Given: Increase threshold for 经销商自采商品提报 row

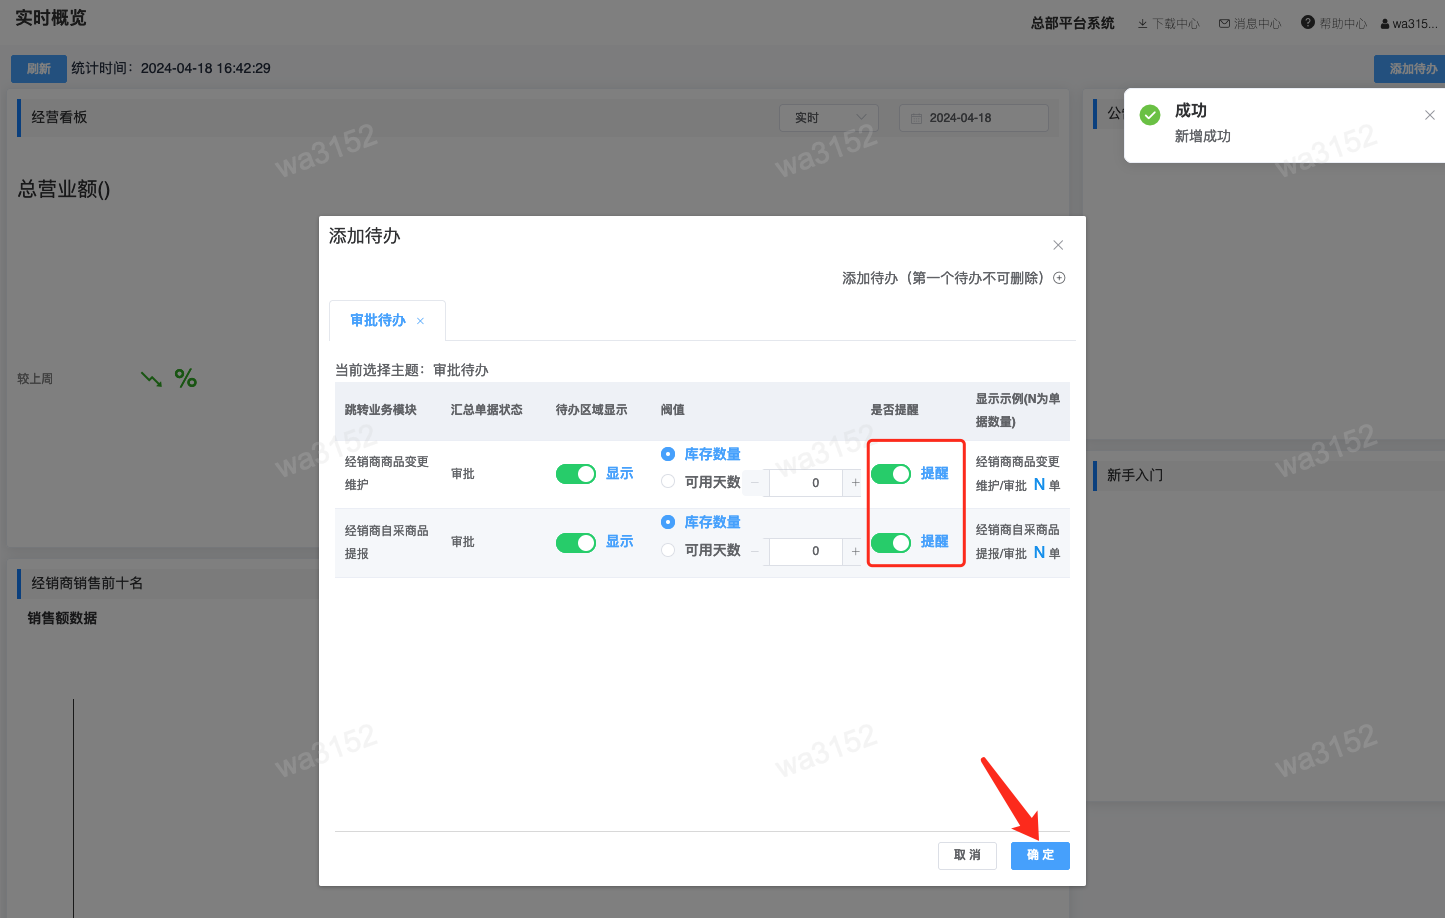Looking at the screenshot, I should click(x=855, y=551).
